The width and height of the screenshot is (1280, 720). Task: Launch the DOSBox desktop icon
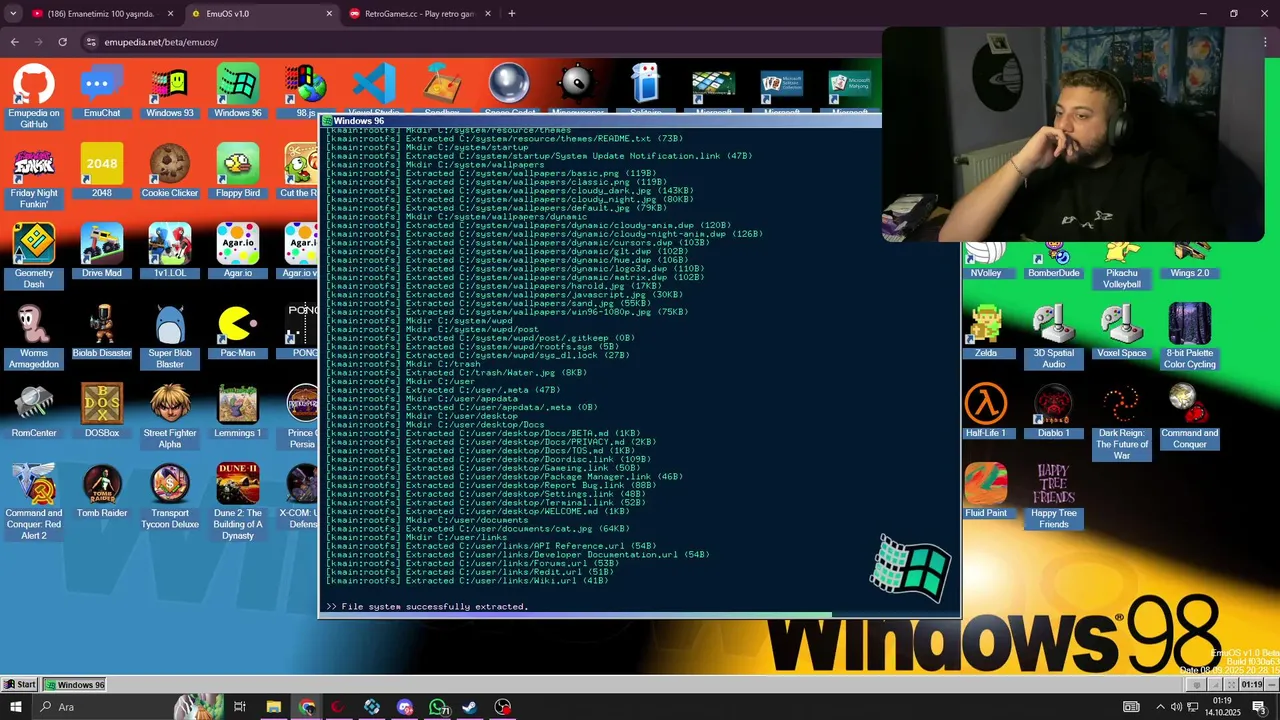(102, 411)
